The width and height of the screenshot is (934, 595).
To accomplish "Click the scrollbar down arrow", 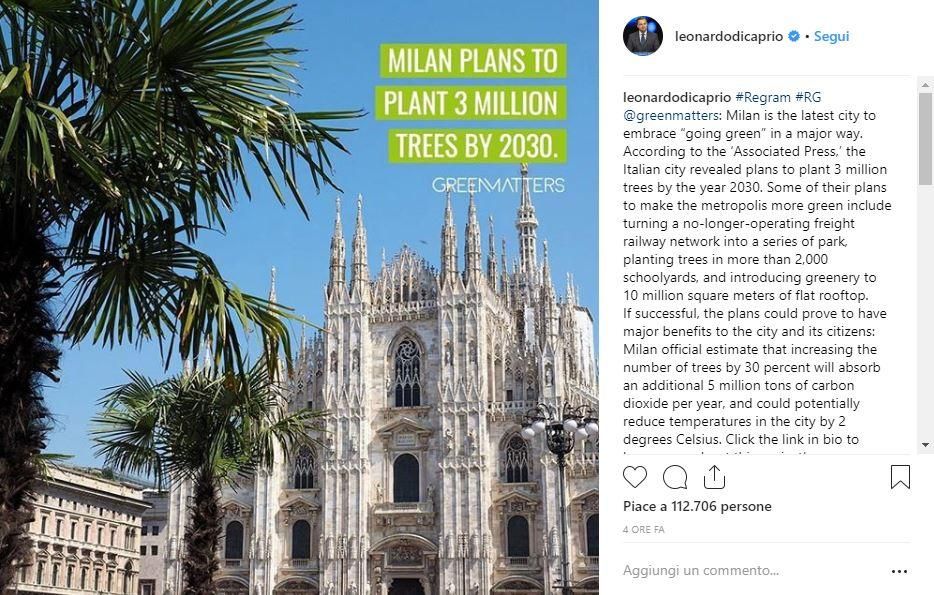I will click(925, 445).
